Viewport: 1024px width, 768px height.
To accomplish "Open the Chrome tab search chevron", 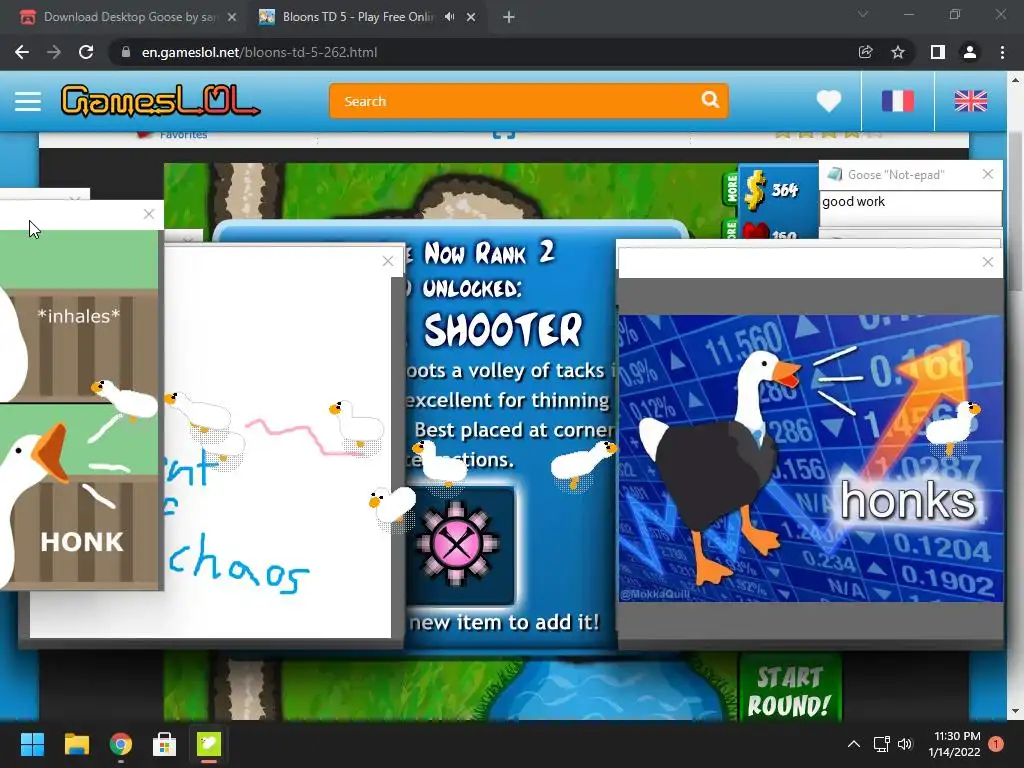I will coord(863,14).
